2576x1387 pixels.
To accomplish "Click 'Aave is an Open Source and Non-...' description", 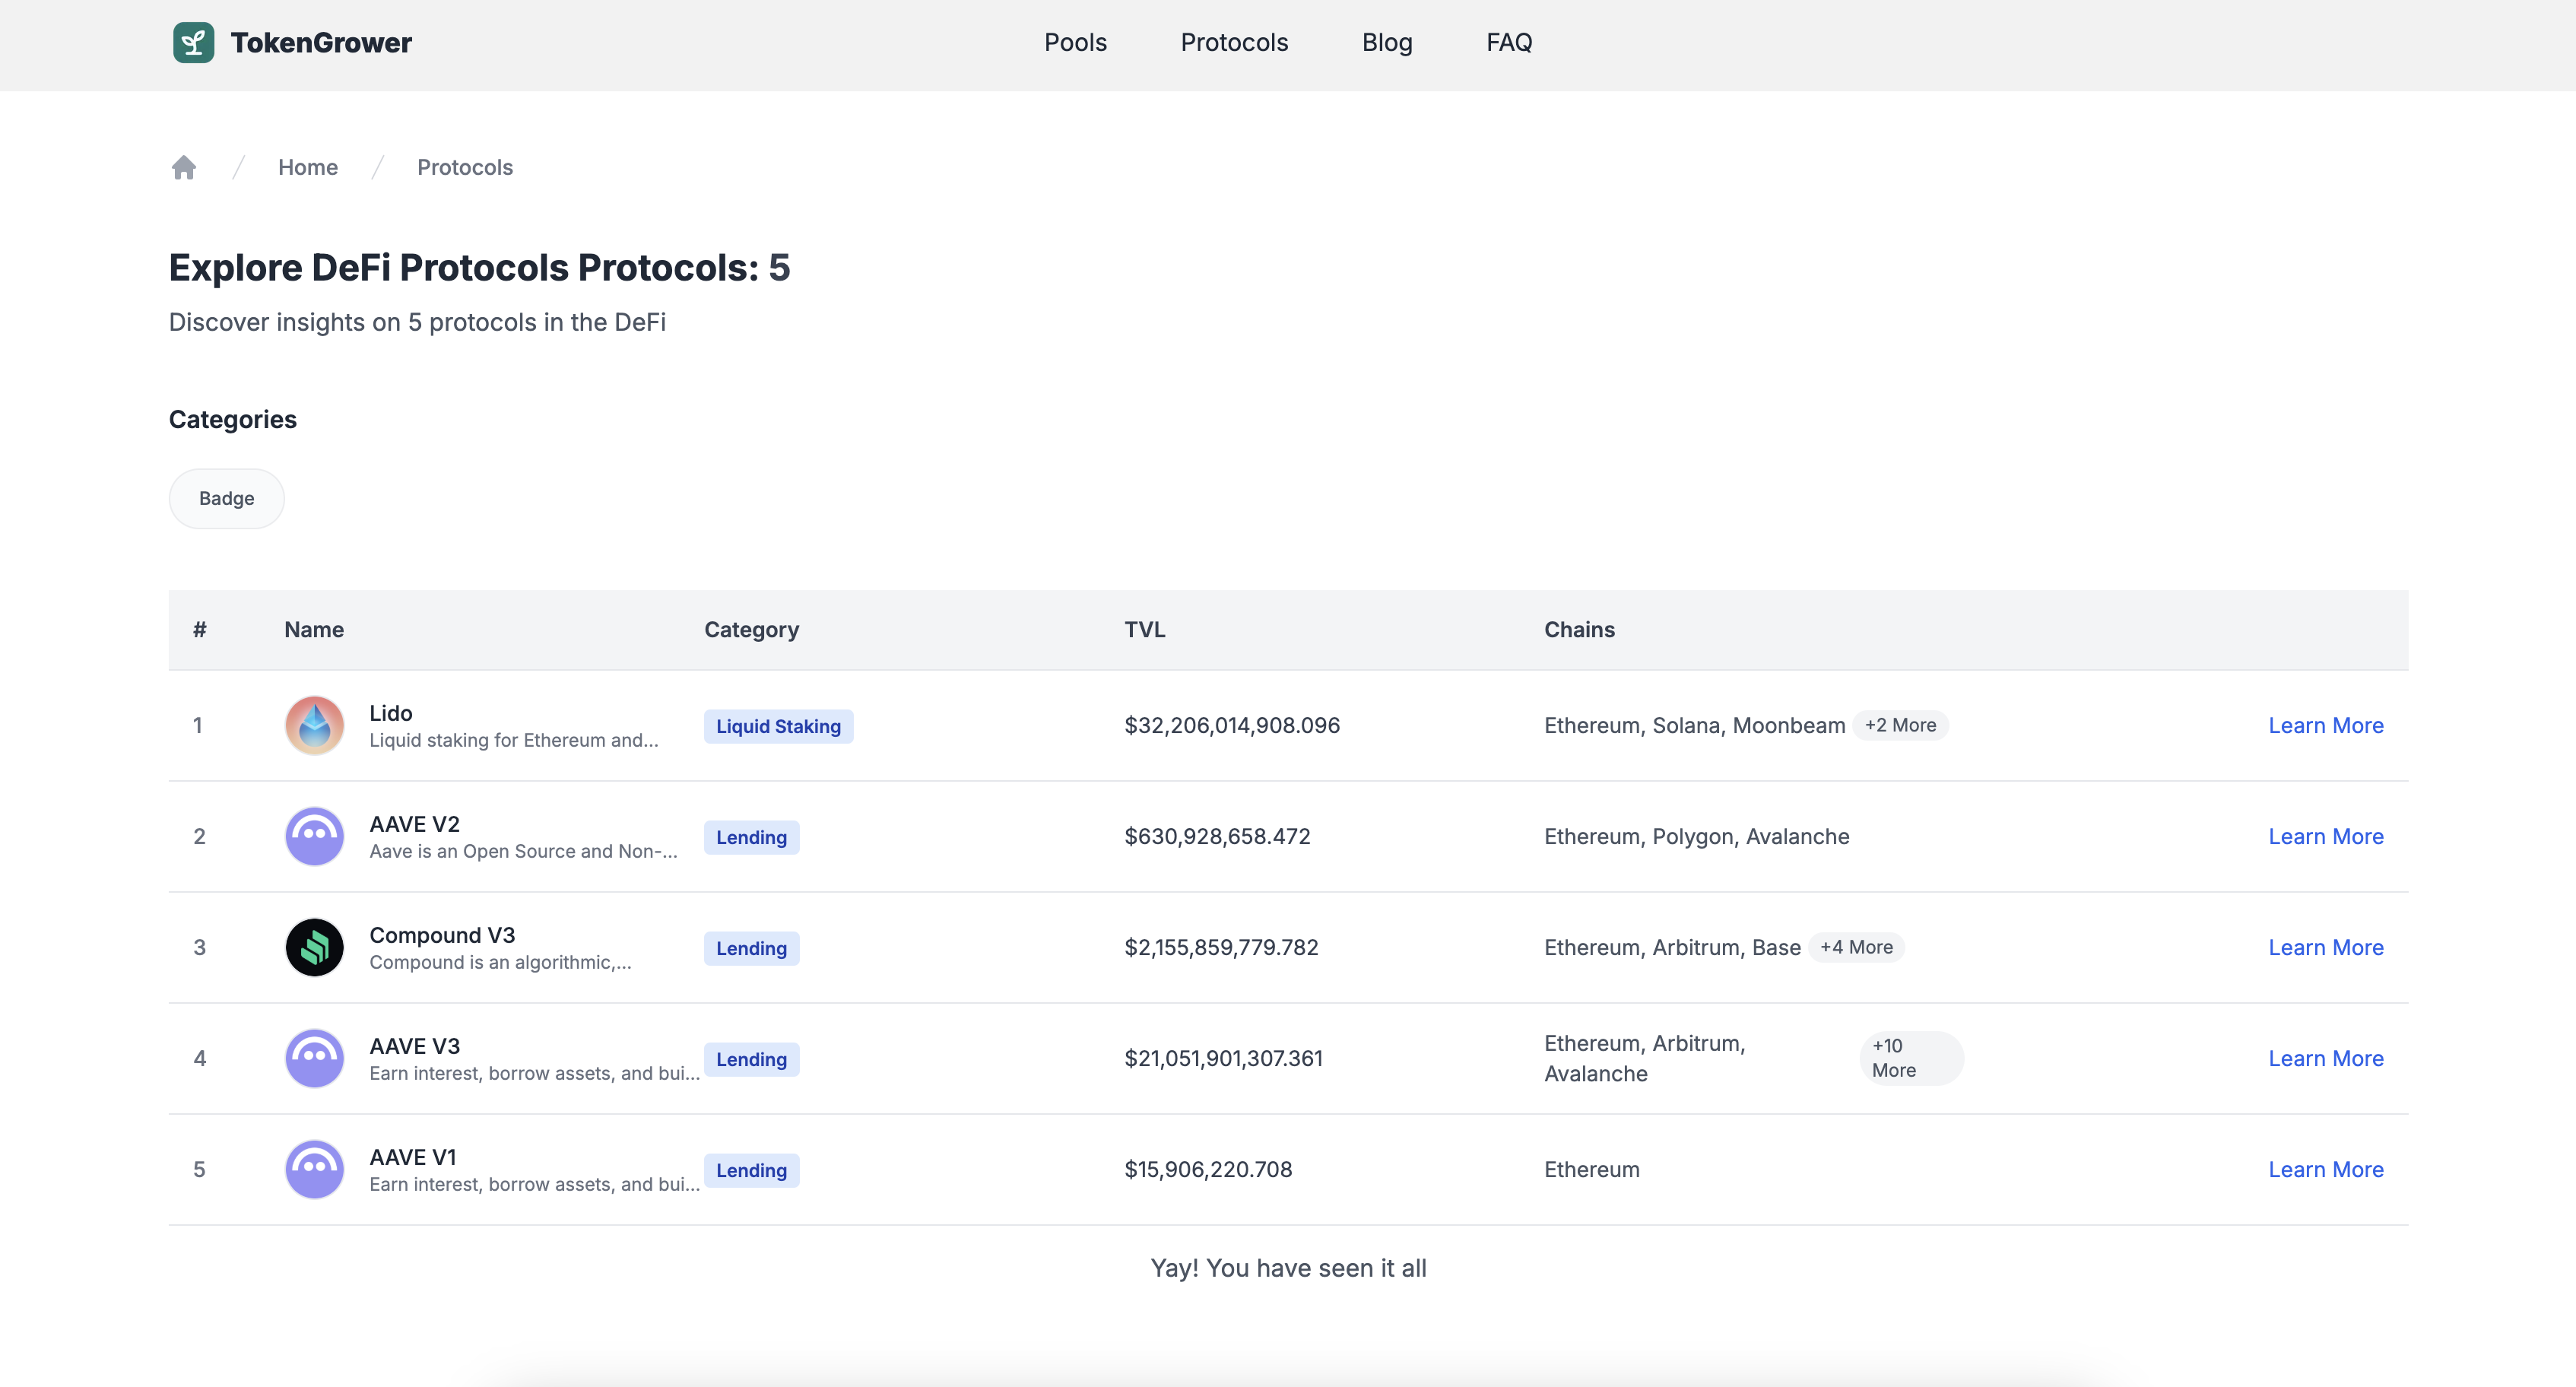I will (x=523, y=851).
